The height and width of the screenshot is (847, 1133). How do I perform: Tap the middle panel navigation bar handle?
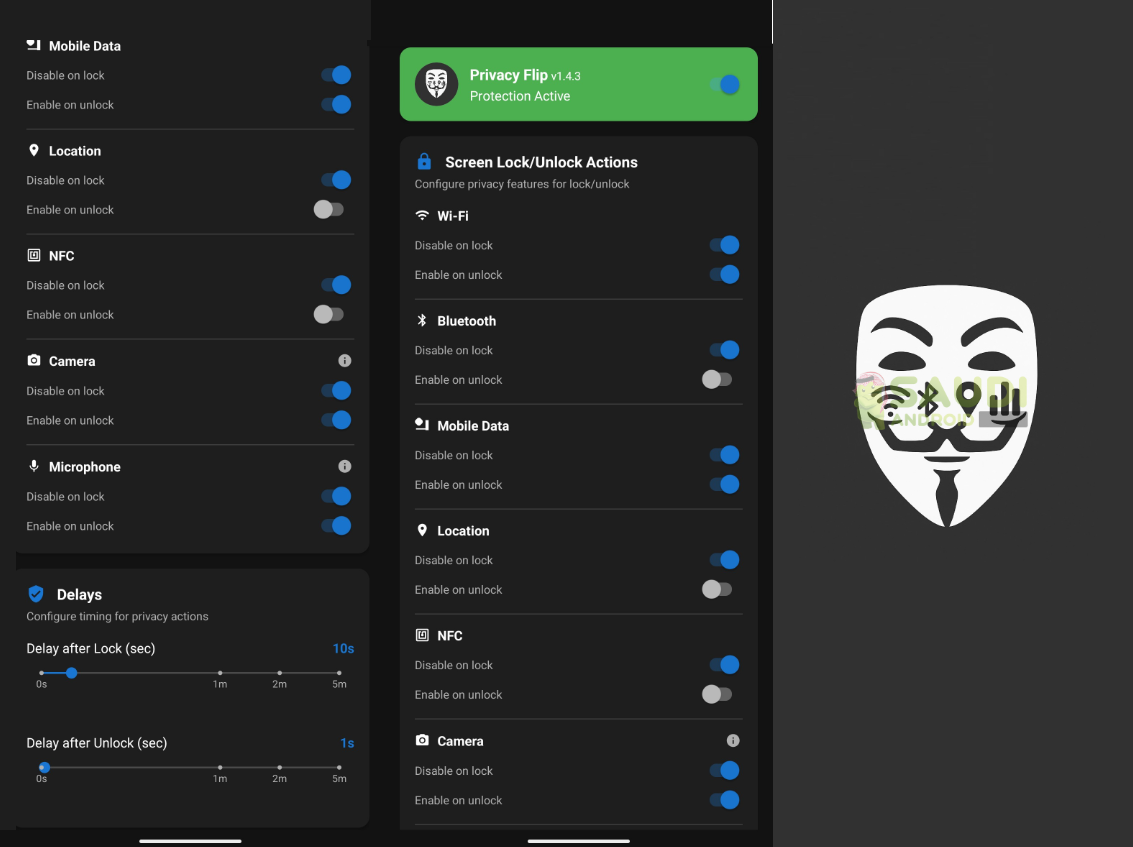click(578, 840)
